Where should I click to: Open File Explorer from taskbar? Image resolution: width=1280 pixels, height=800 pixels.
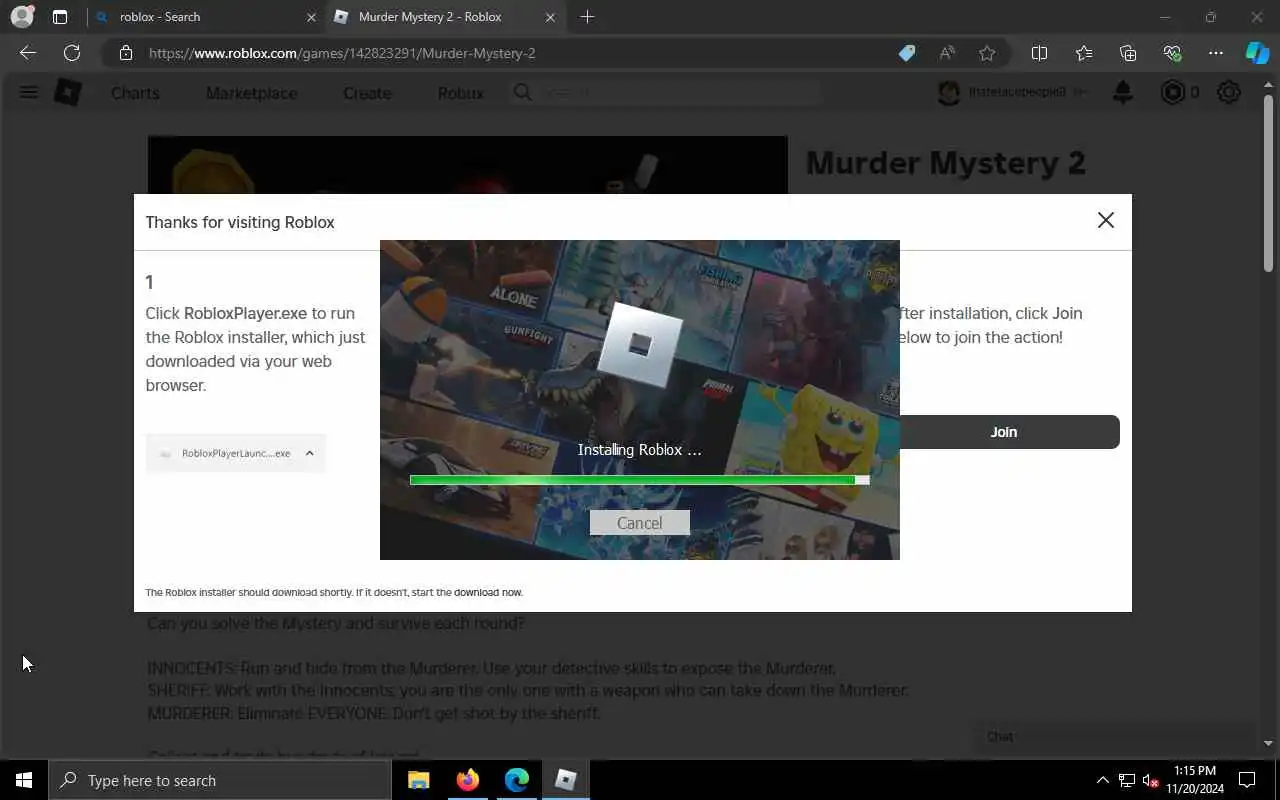(419, 780)
